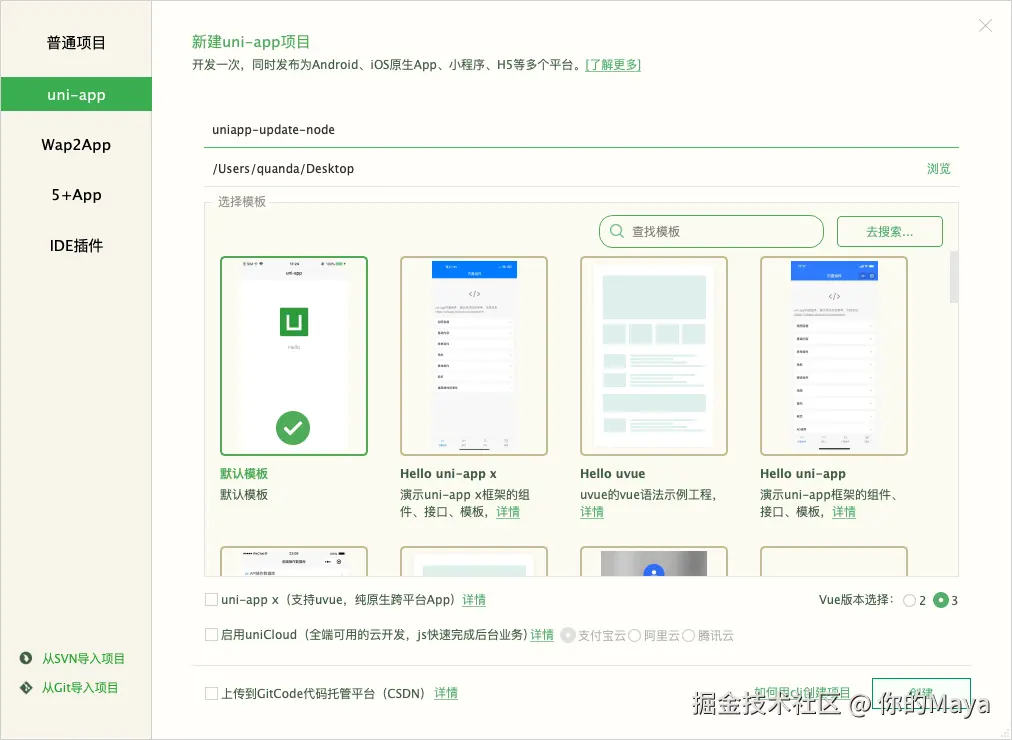
Task: Choose 阿里云 radio option
Action: tap(634, 635)
